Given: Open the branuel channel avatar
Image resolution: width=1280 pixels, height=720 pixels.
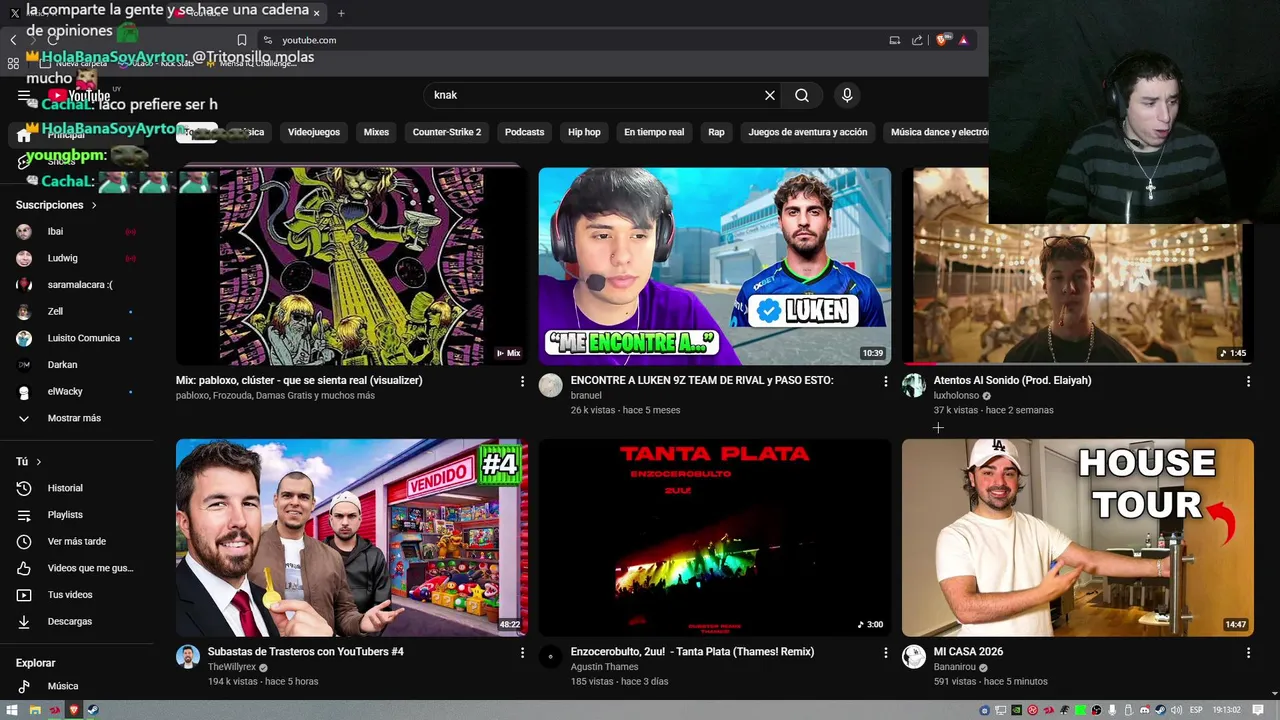Looking at the screenshot, I should coord(551,386).
